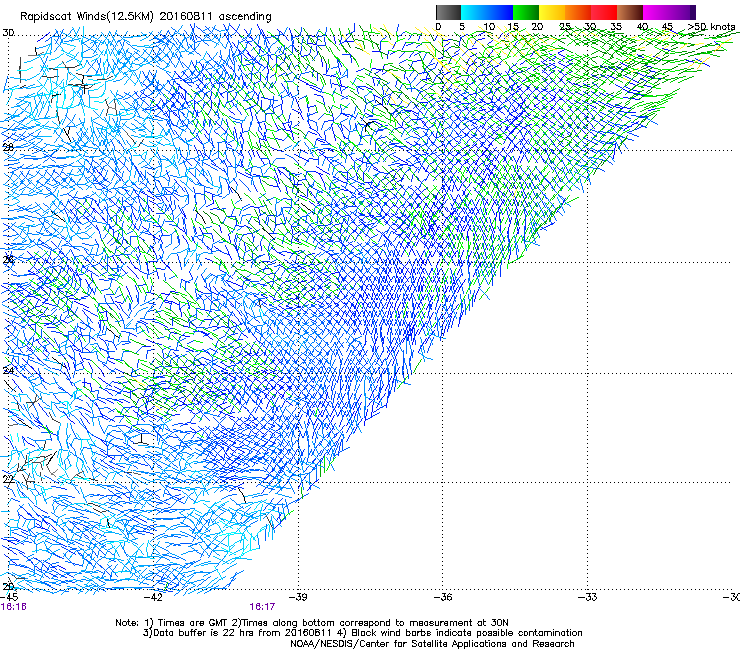Click the brown 35-40 knots color segment
Screen dimensions: 740x650
coord(630,12)
